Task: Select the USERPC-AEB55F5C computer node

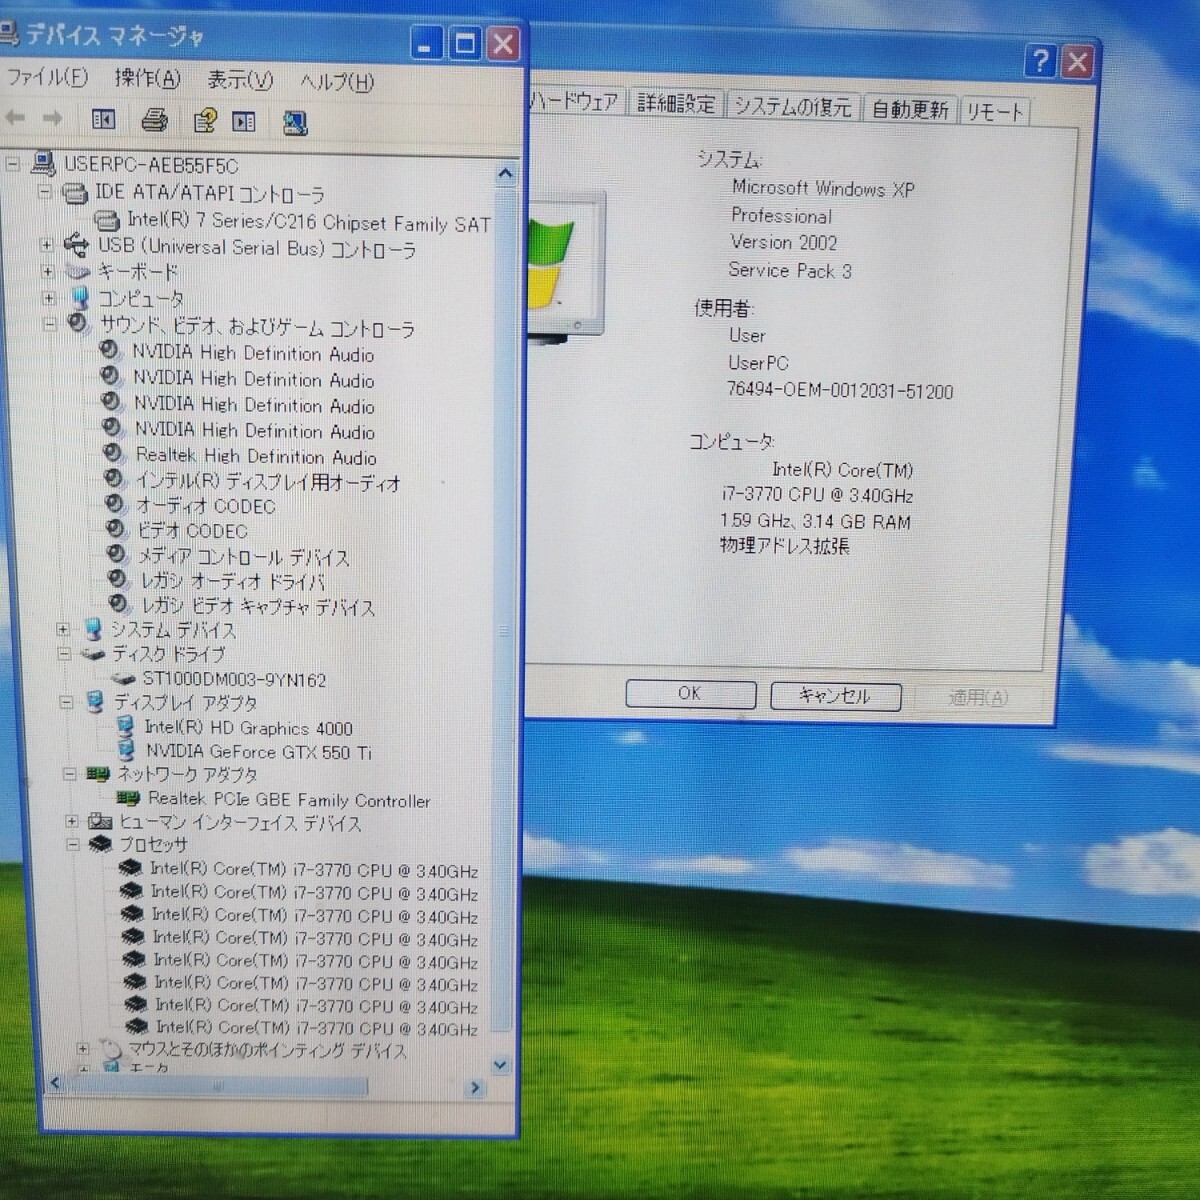Action: 151,165
